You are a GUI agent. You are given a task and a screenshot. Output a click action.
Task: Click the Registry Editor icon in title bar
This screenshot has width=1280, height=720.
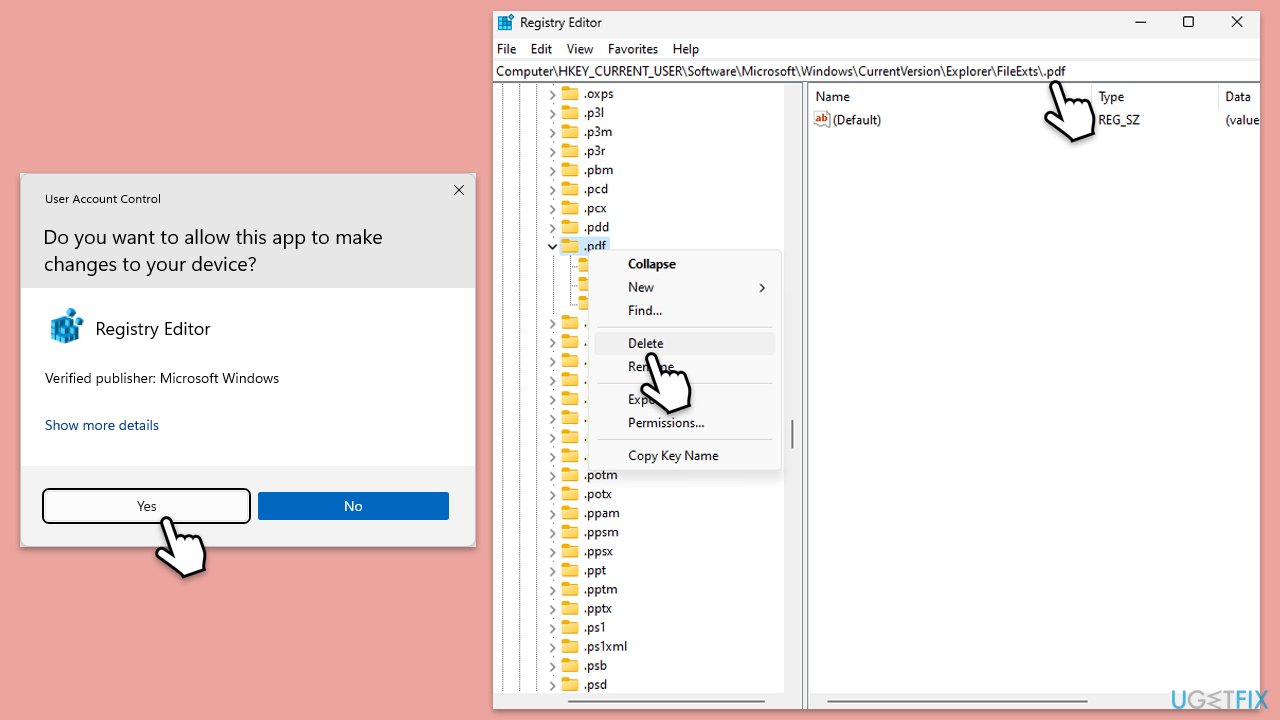pos(506,22)
